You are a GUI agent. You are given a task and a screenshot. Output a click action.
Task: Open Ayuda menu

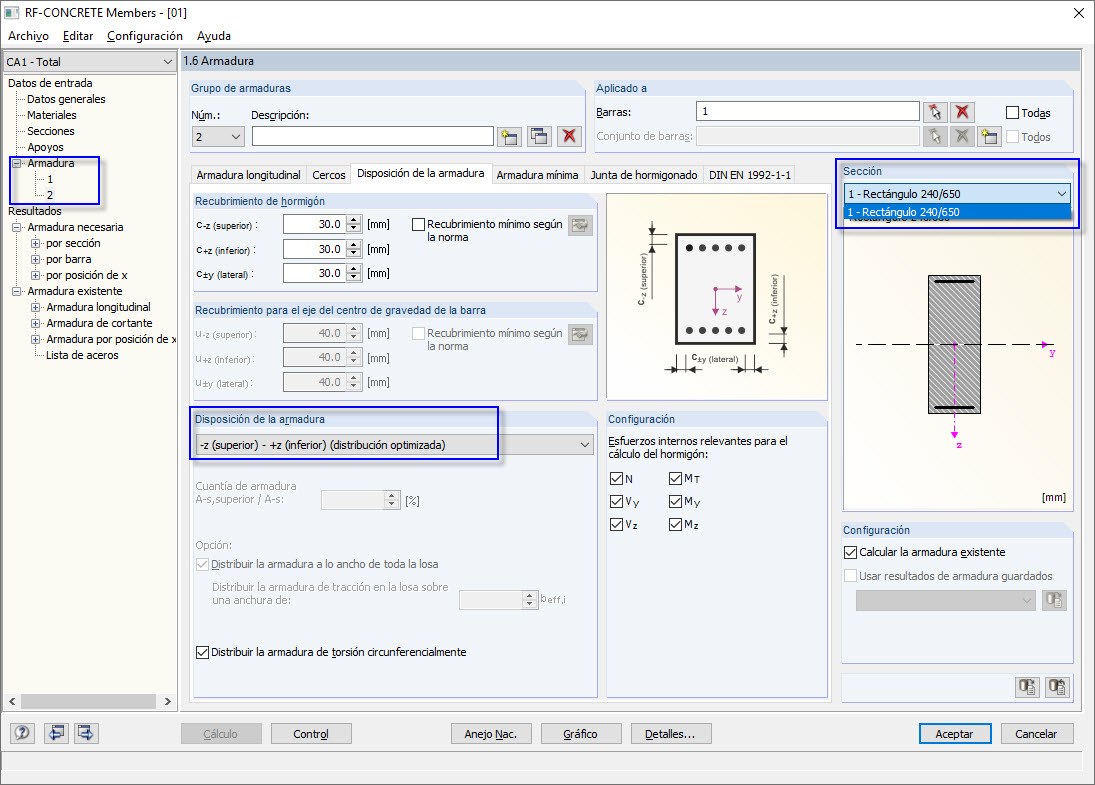214,36
